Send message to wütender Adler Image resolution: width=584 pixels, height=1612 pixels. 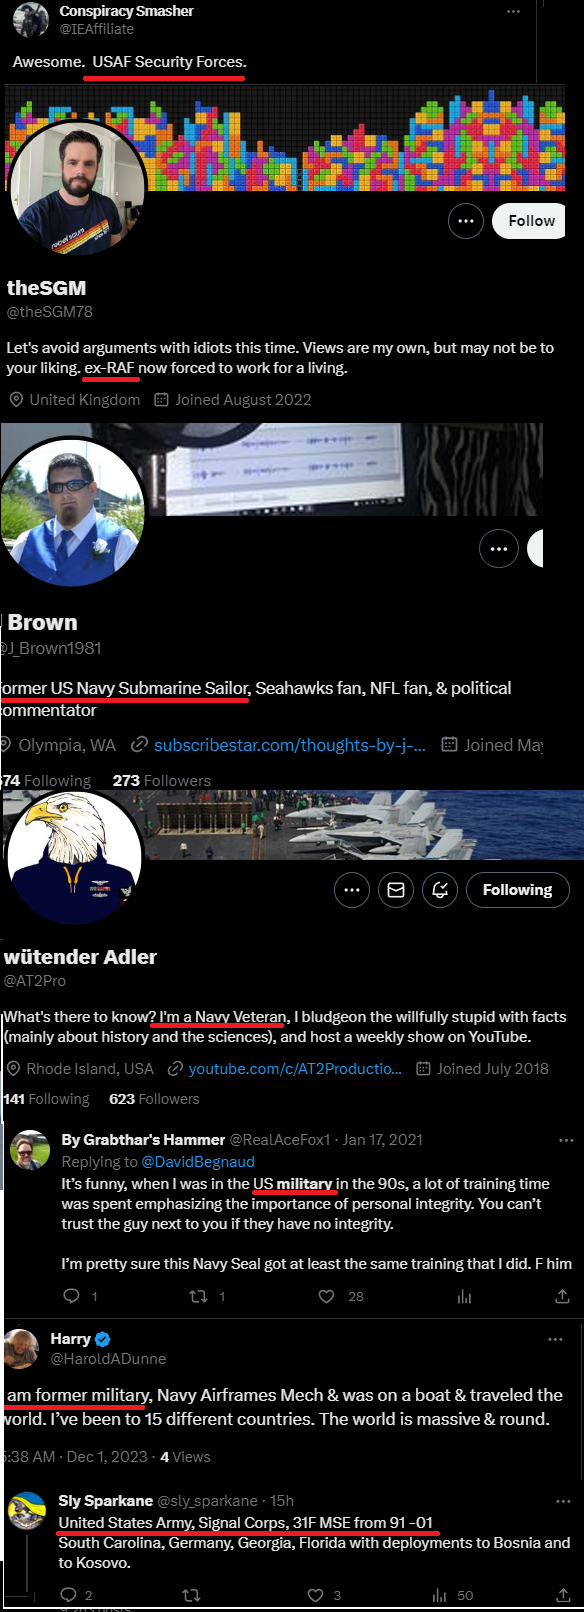[x=396, y=890]
